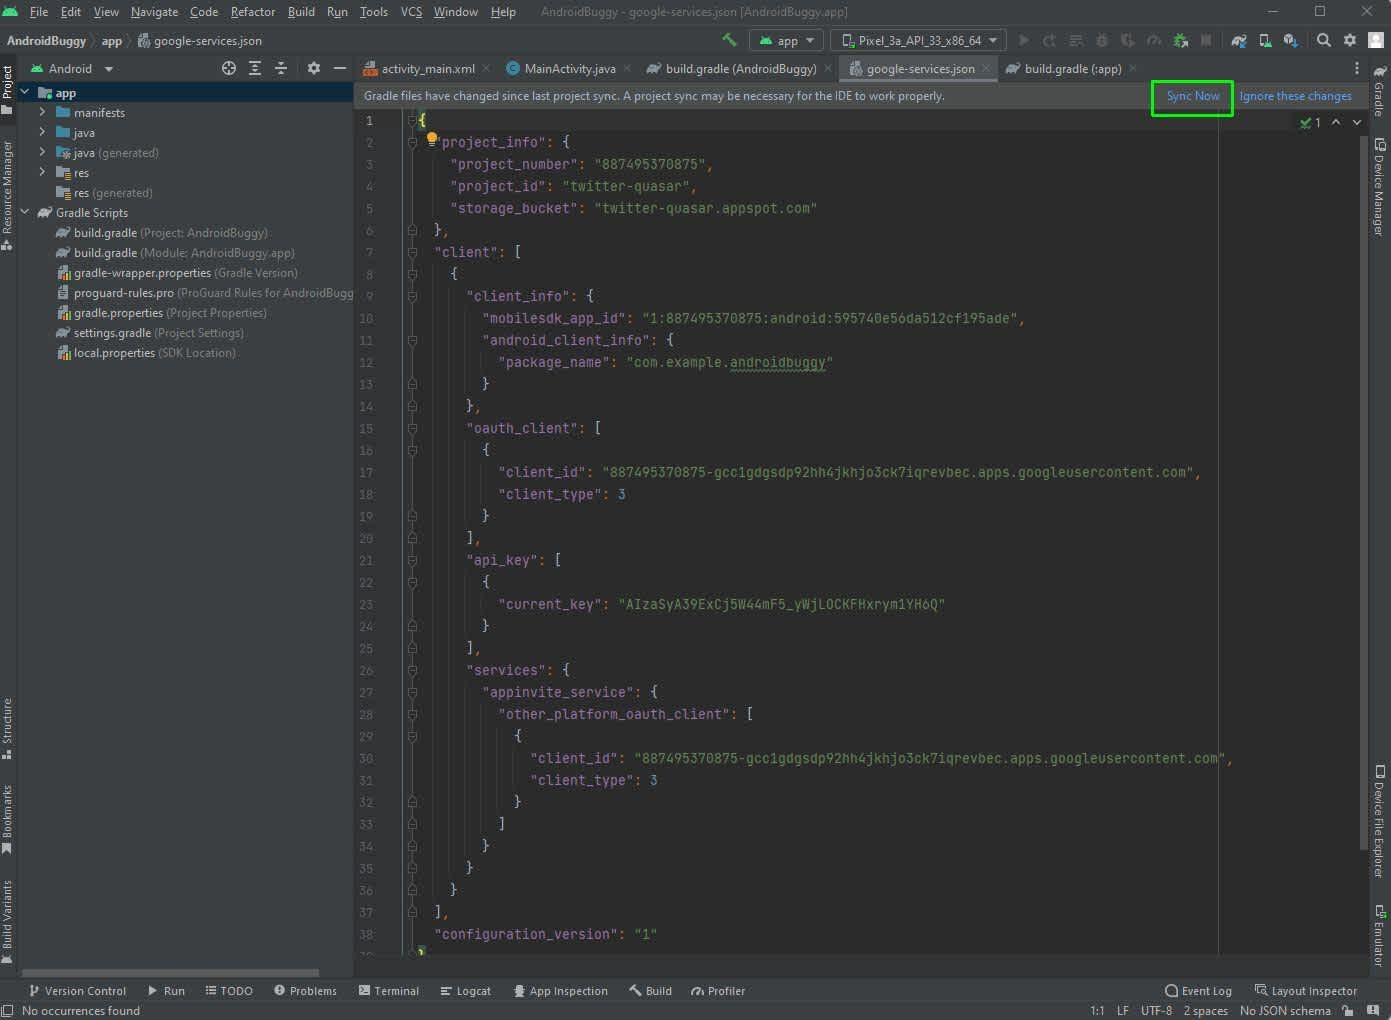Click Collapse All icon in Project panel
This screenshot has width=1391, height=1020.
click(x=281, y=68)
